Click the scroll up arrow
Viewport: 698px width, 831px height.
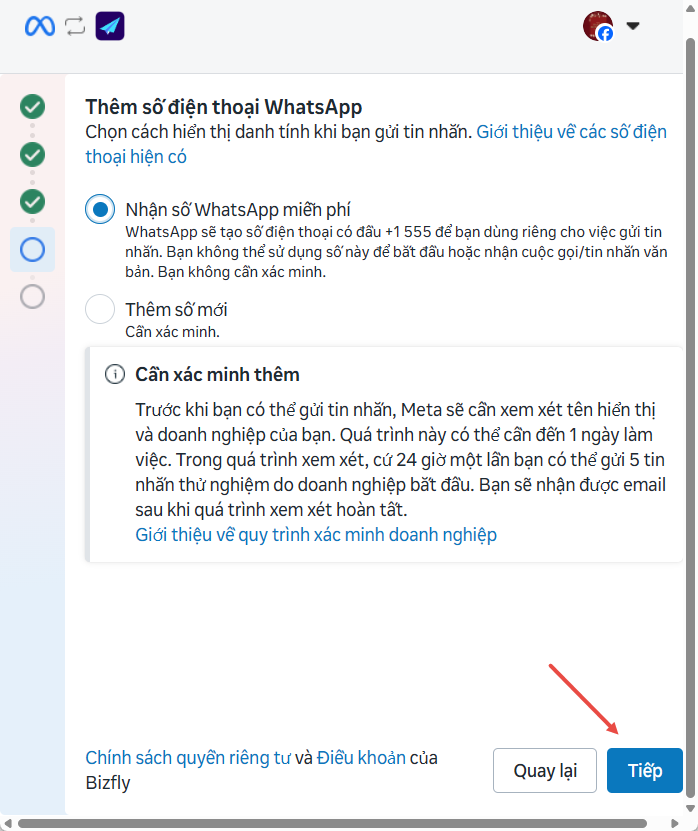690,8
